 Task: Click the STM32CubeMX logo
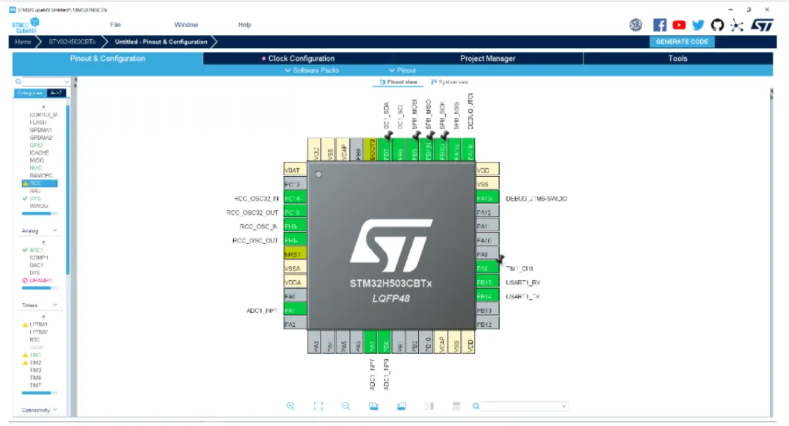(25, 25)
